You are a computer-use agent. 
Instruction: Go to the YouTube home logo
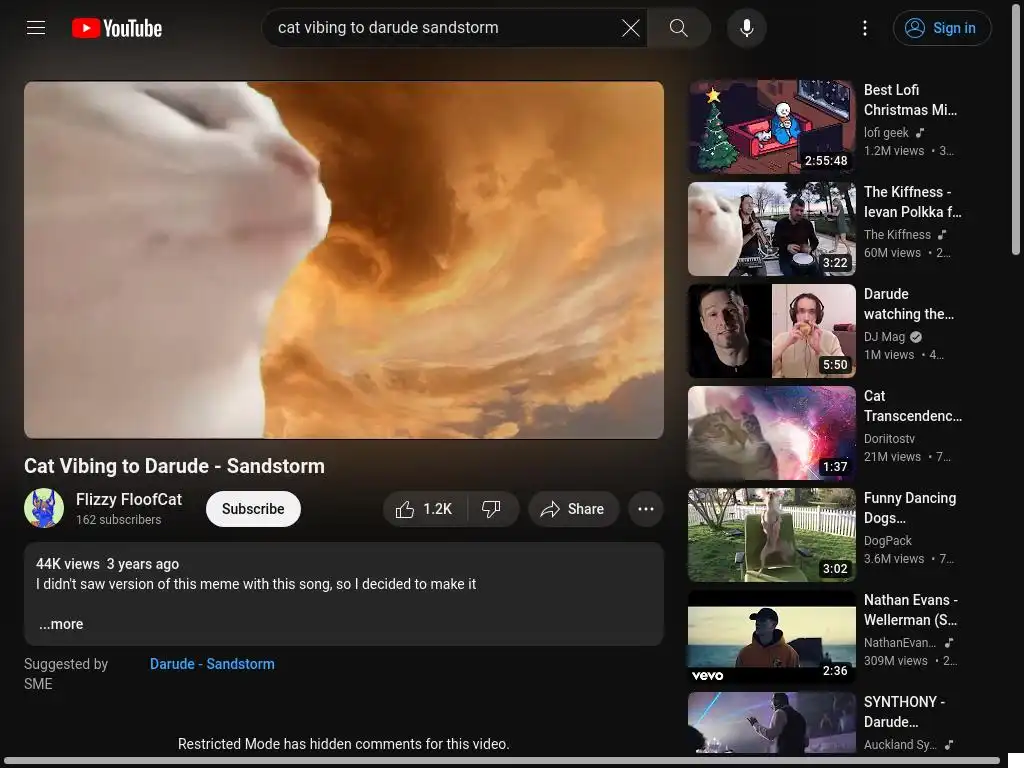pos(117,28)
